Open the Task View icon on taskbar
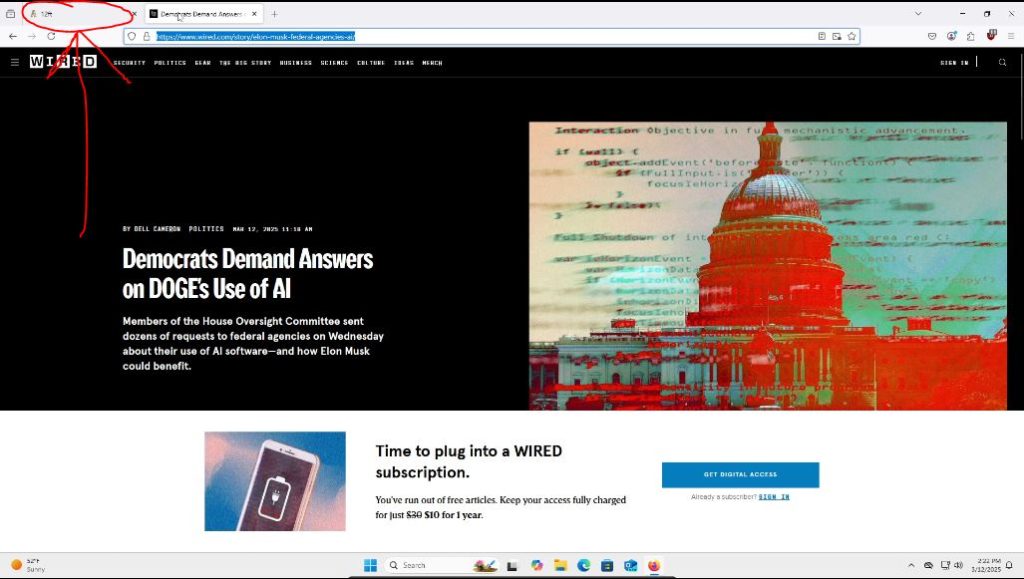1024x579 pixels. click(512, 565)
